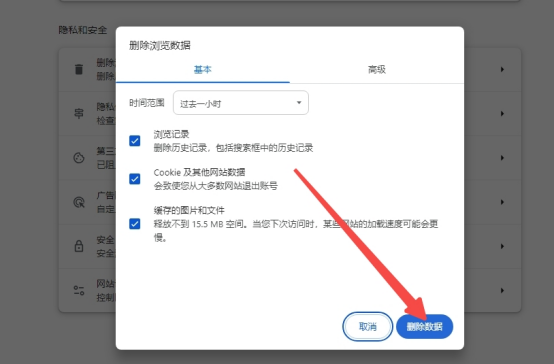Expand the arrow on the site settings row
Viewport: 554px width, 364px height.
tap(502, 290)
